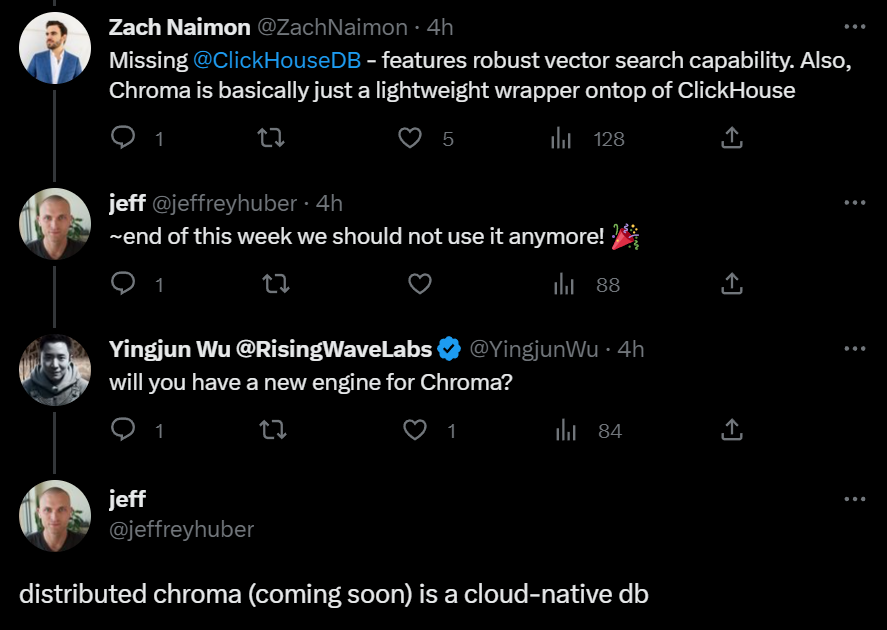
Task: Like jeff's end-of-week tweet
Action: pyautogui.click(x=420, y=284)
